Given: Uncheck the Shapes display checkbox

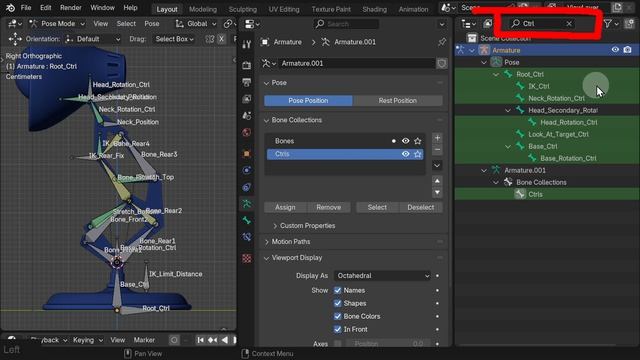Looking at the screenshot, I should pyautogui.click(x=338, y=303).
